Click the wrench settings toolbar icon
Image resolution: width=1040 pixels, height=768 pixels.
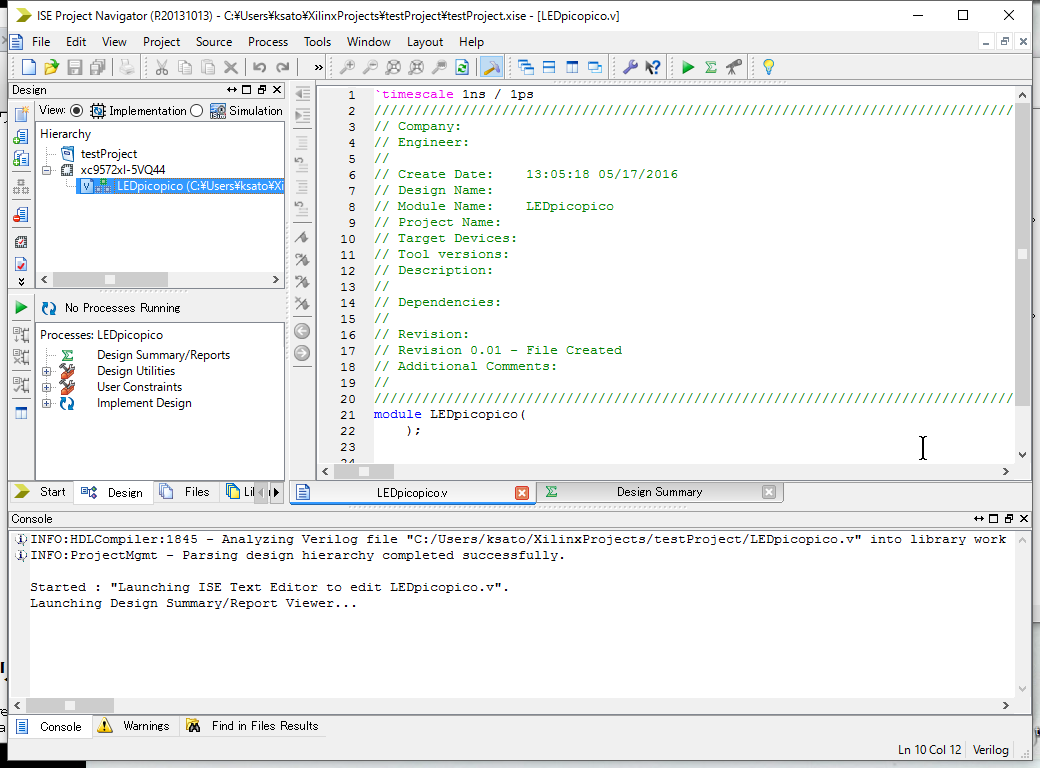(630, 67)
